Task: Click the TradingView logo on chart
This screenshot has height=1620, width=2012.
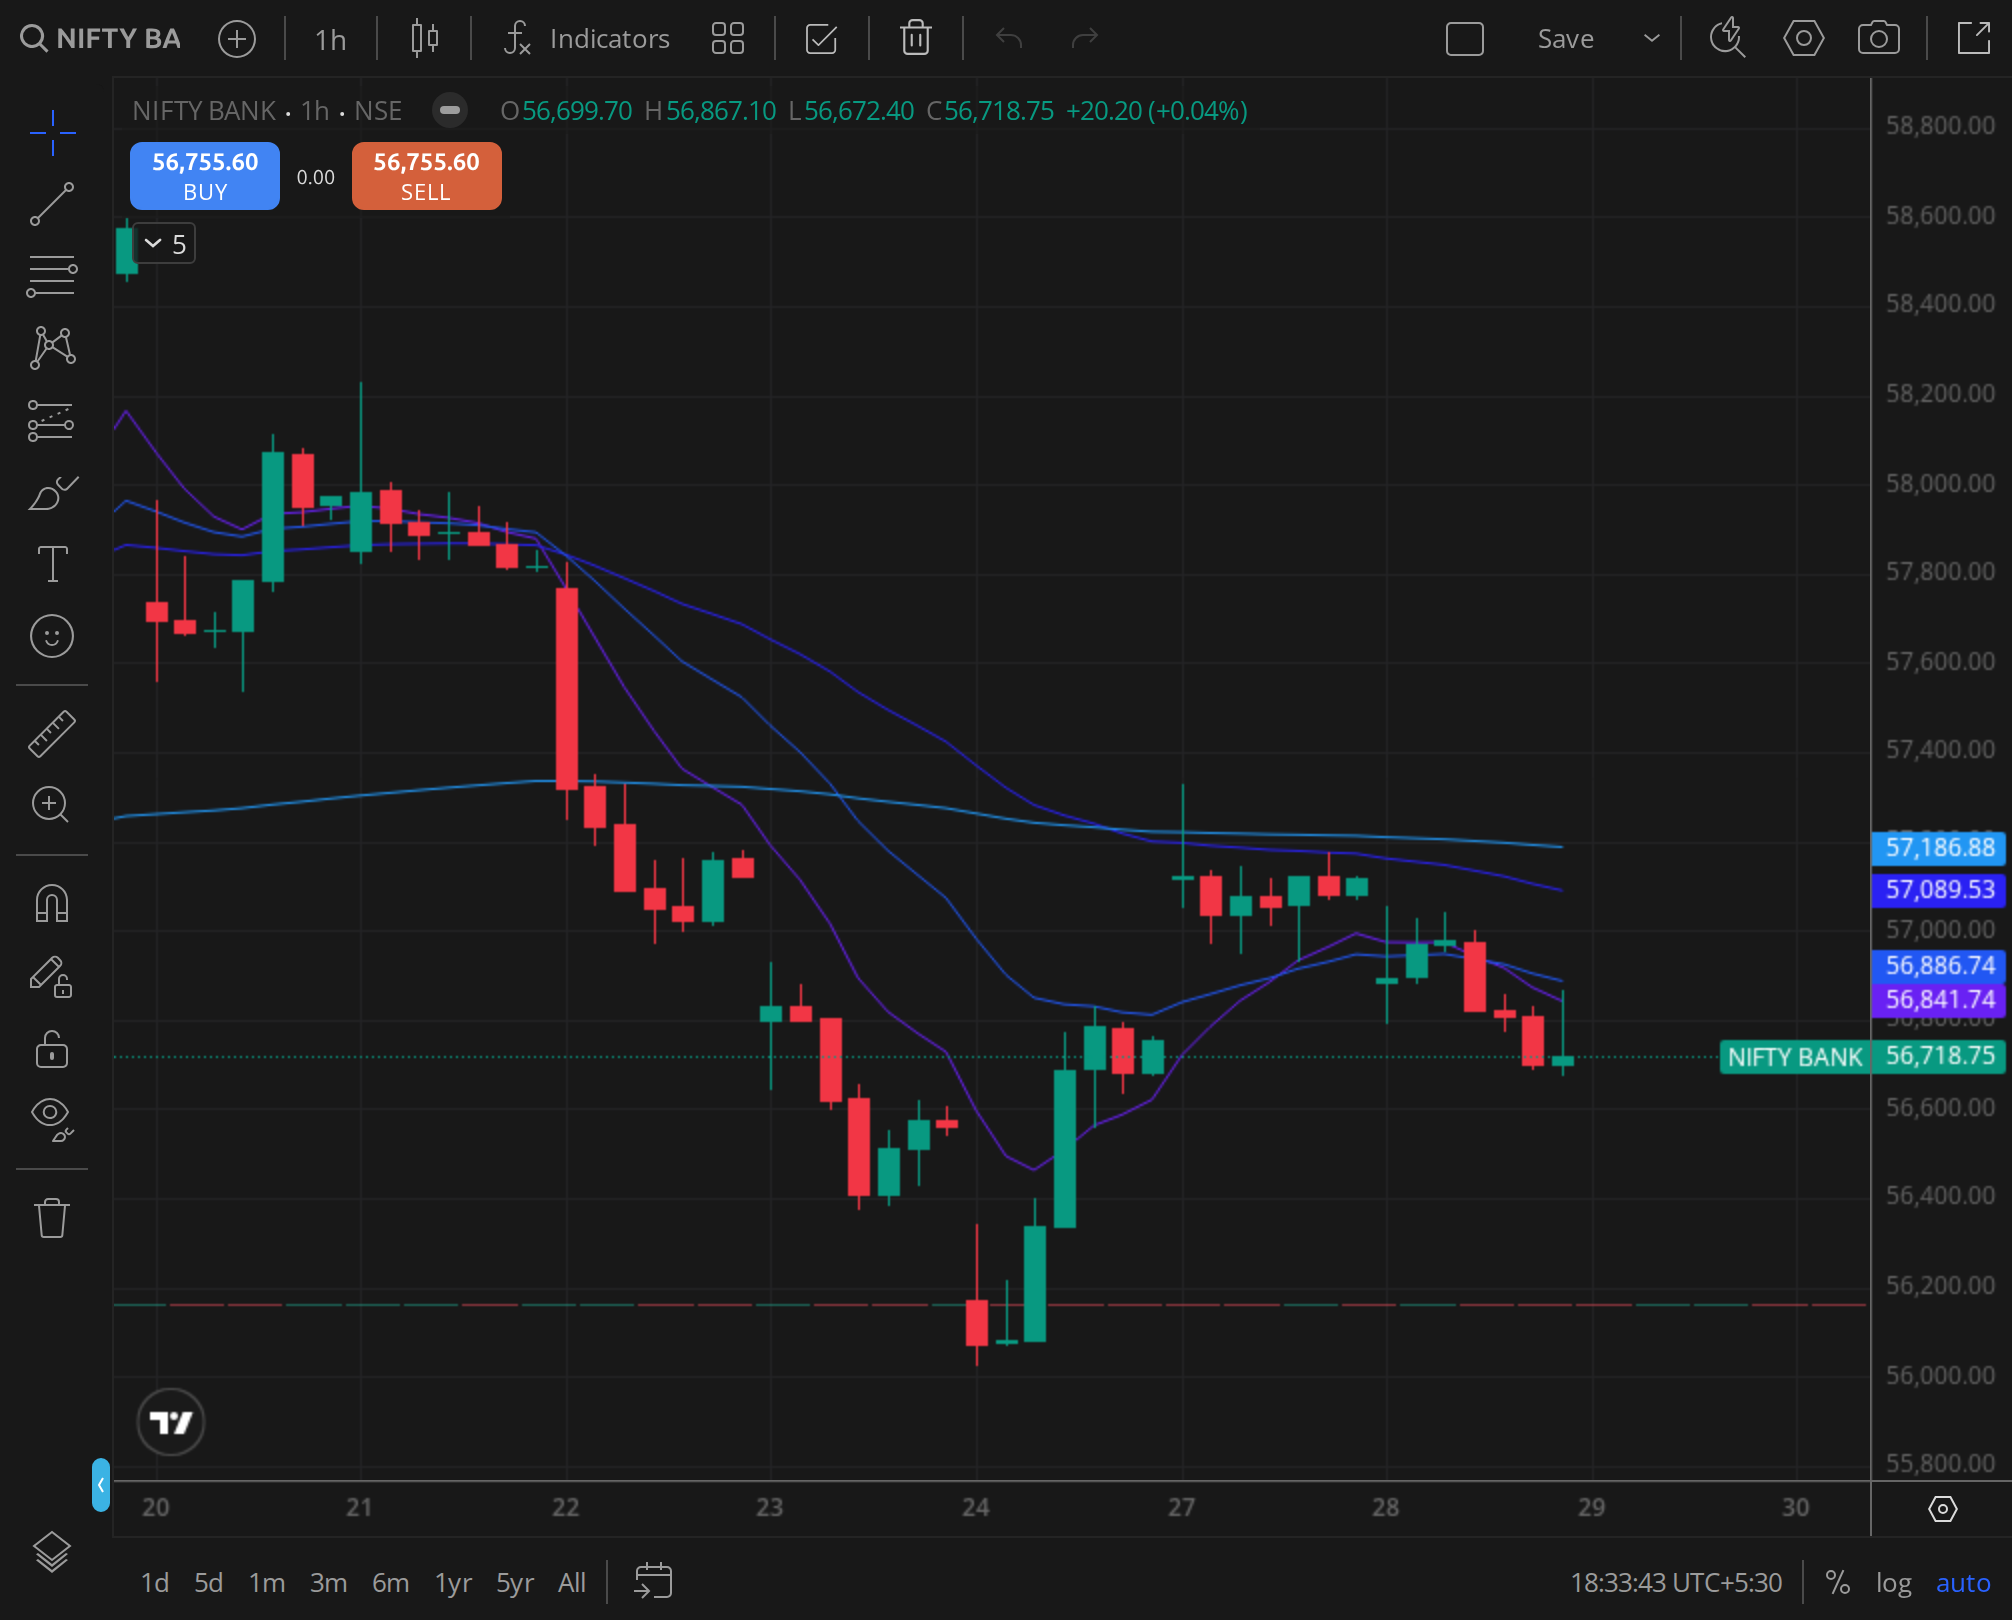Action: (171, 1421)
